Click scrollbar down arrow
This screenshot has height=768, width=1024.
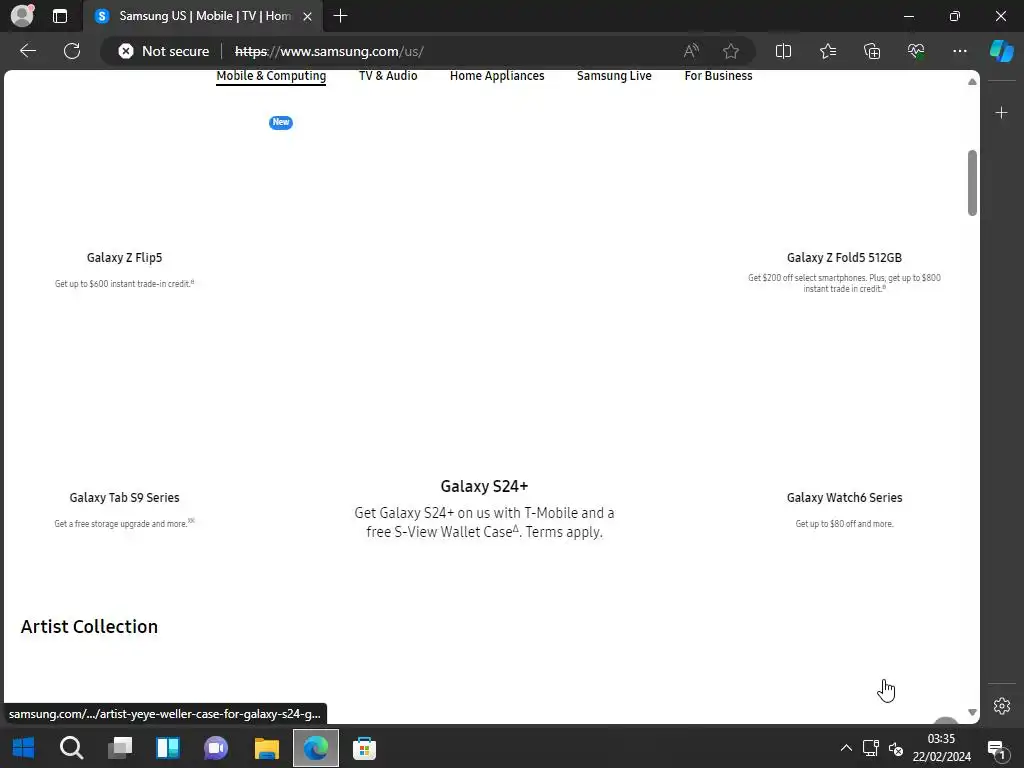pyautogui.click(x=972, y=712)
